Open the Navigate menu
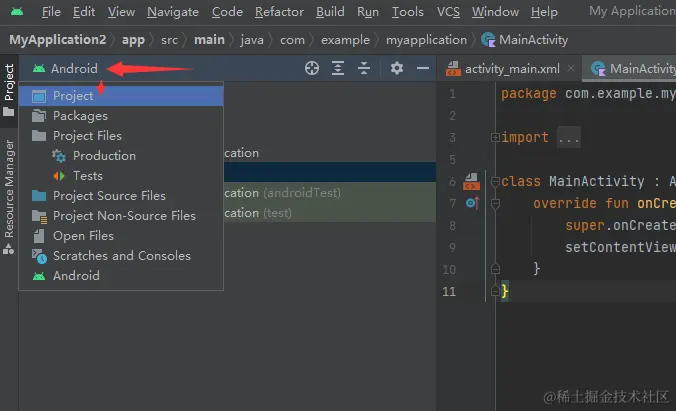Screen dimensions: 676x411 [173, 12]
